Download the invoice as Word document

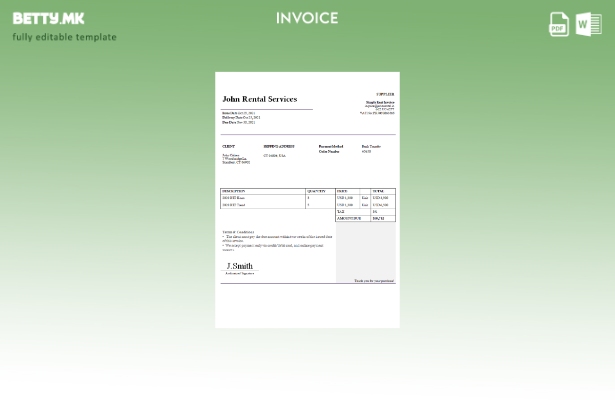click(x=589, y=24)
